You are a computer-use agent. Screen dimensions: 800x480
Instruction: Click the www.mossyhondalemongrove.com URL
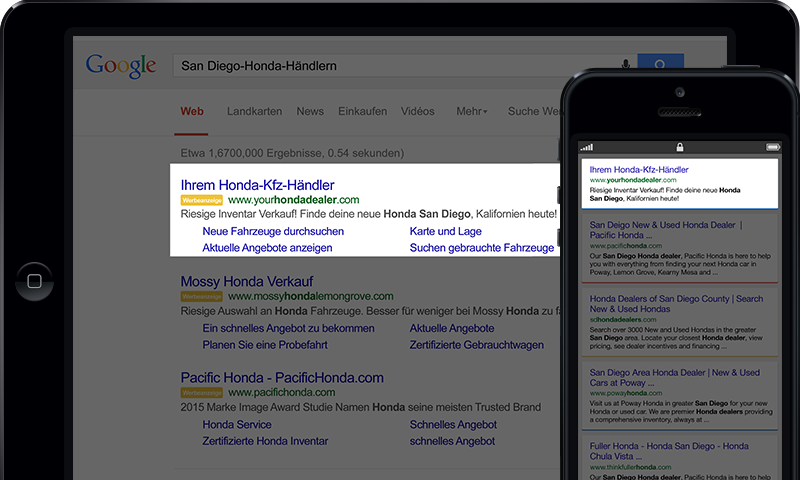311,296
